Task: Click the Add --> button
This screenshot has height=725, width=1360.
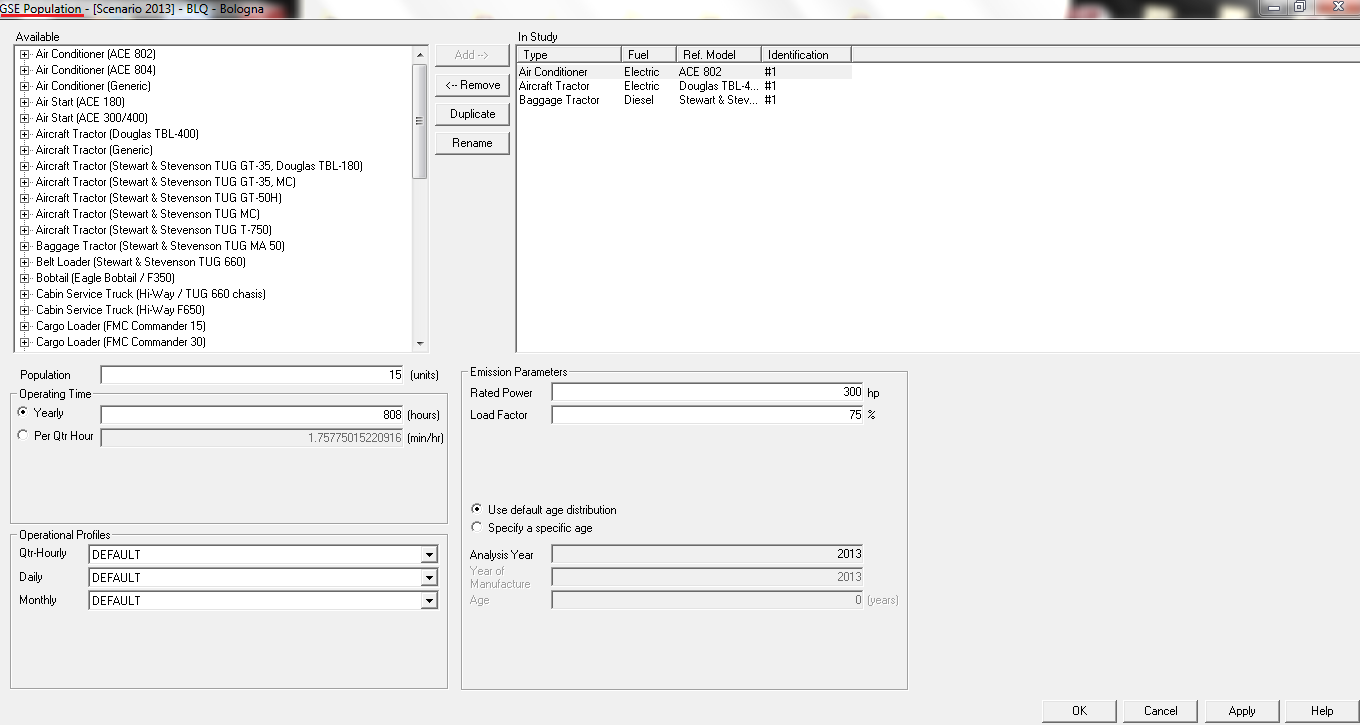Action: (x=472, y=56)
